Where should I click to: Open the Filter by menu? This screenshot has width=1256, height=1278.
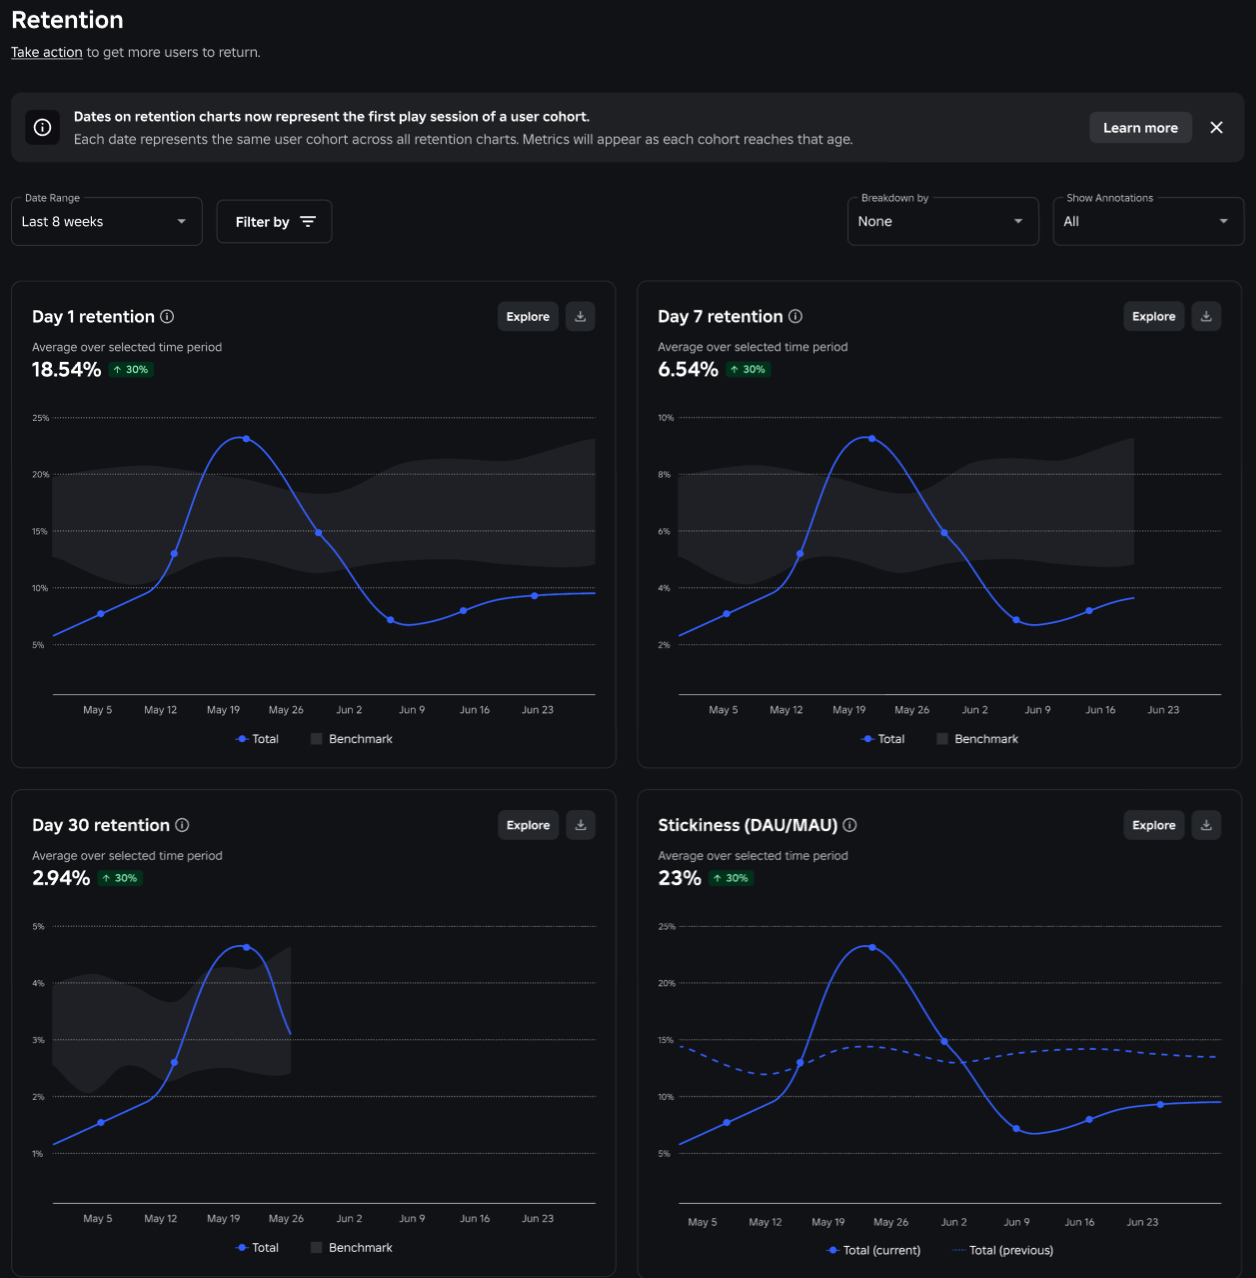point(274,222)
